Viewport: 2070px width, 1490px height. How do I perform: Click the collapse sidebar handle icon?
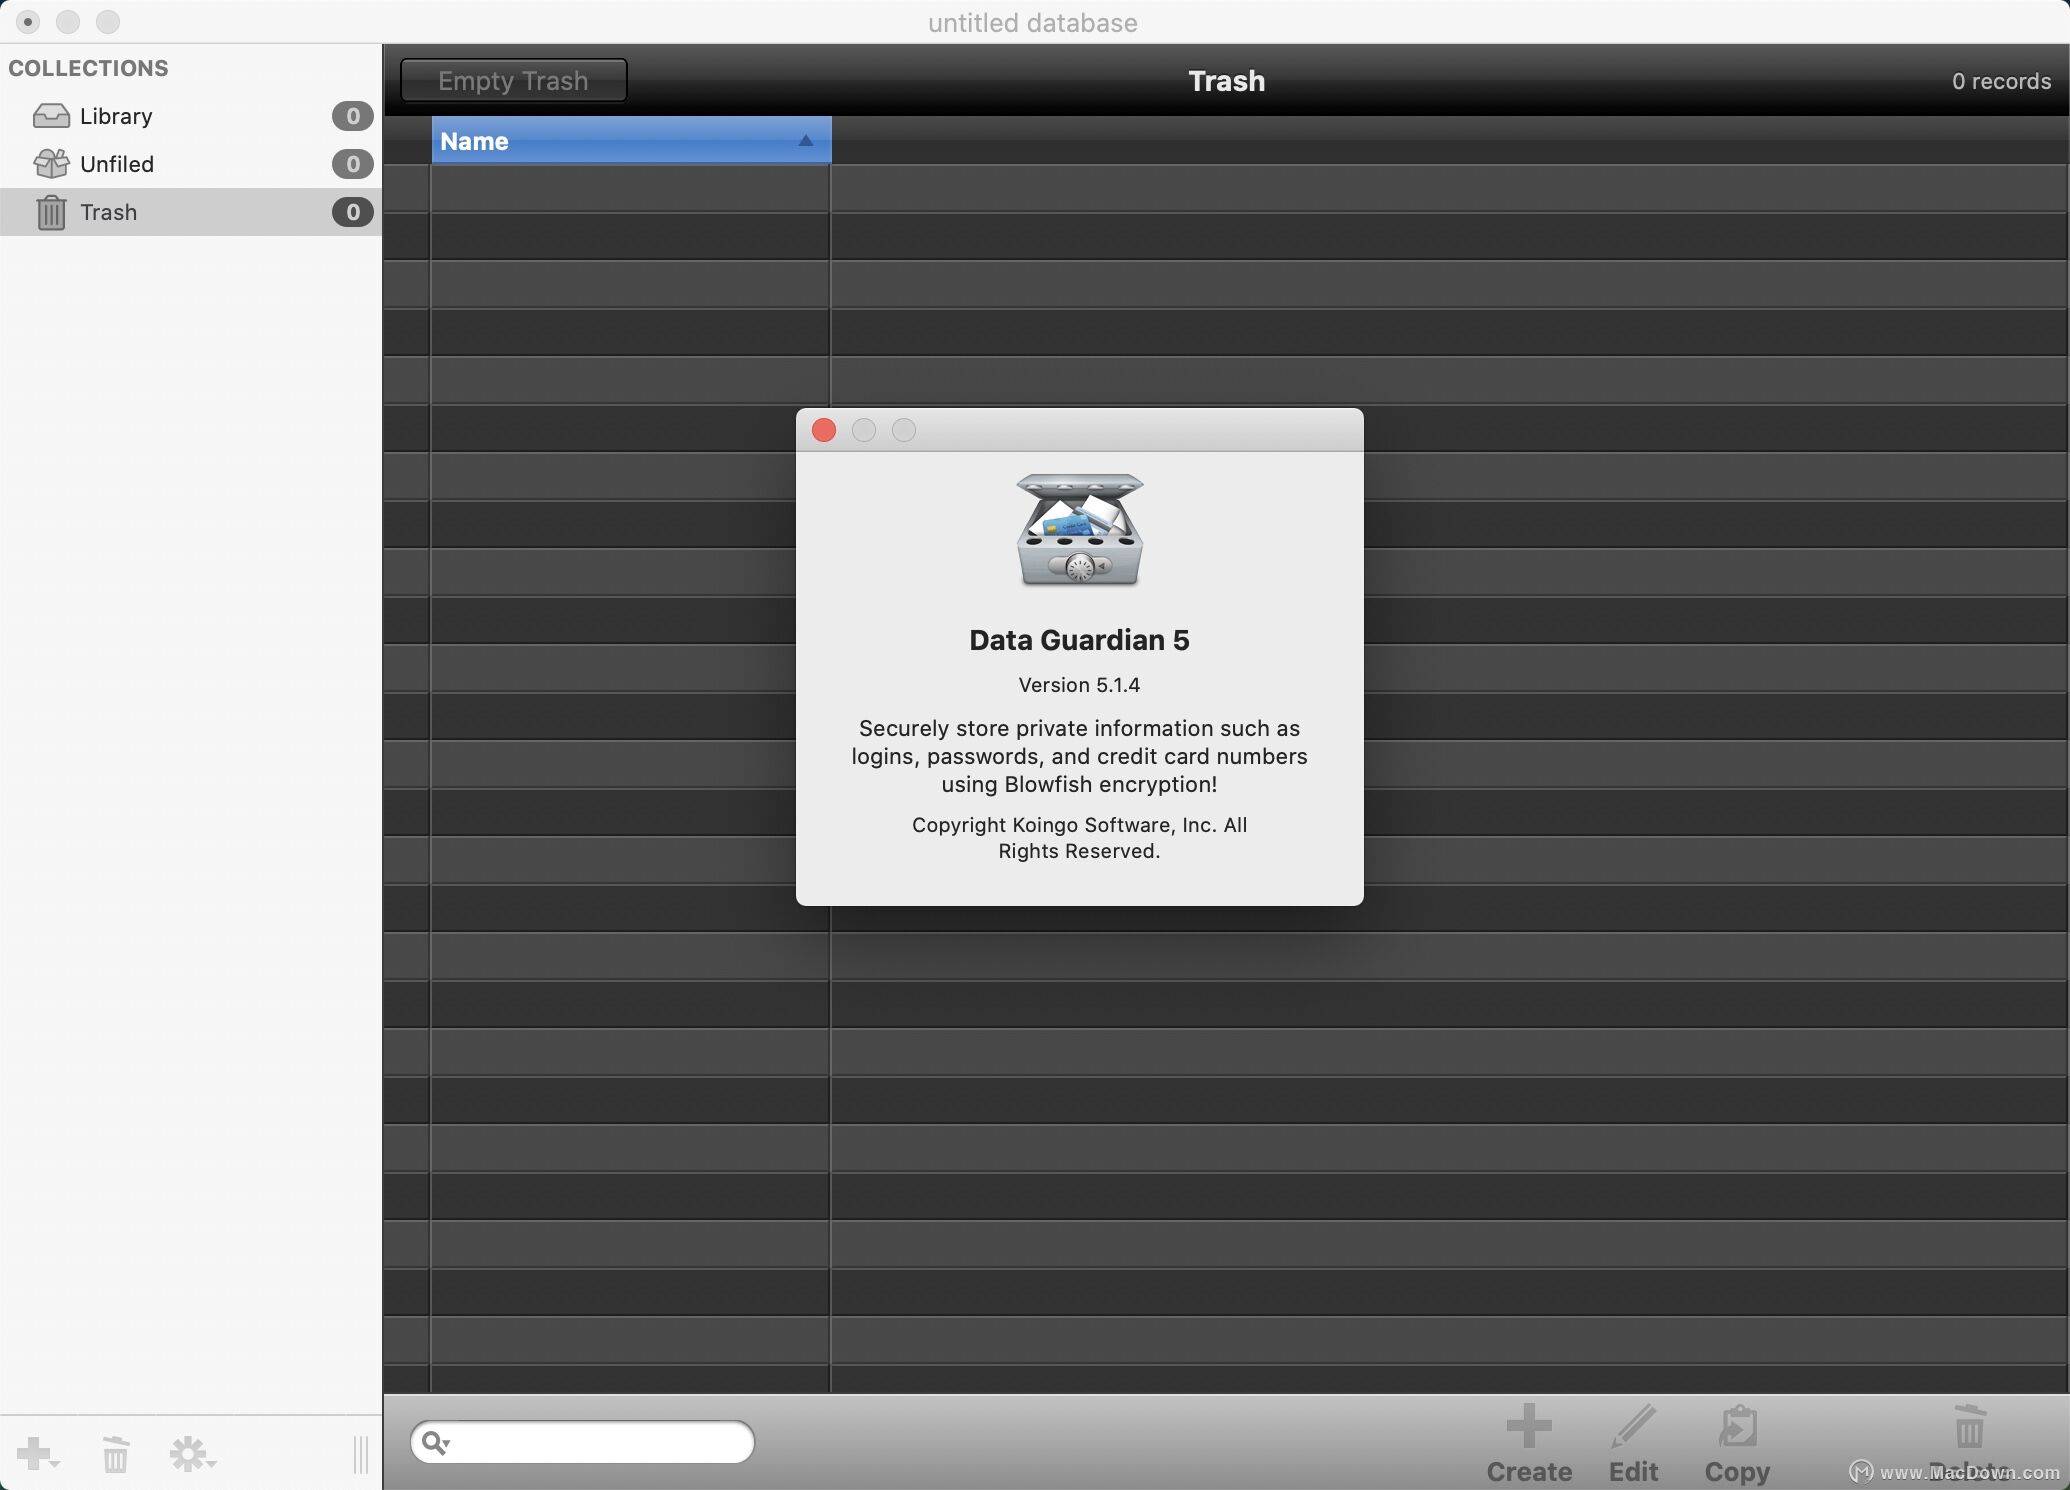355,1451
